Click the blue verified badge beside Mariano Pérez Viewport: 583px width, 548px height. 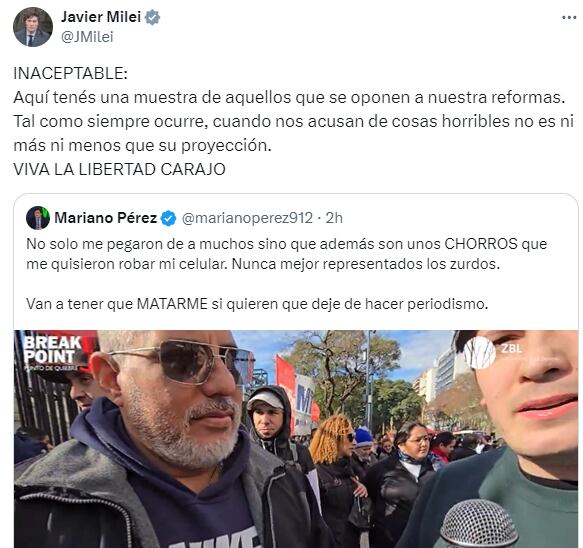click(168, 218)
